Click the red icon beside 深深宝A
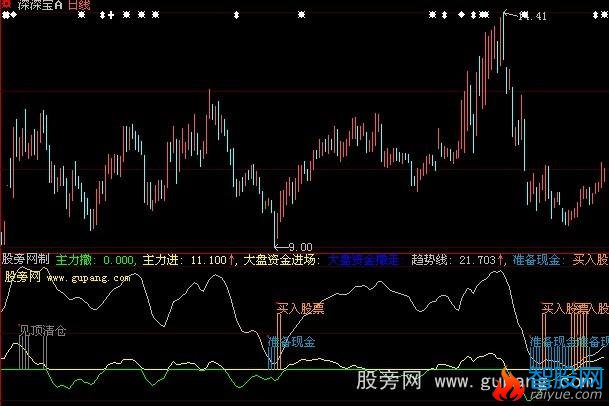This screenshot has height=406, width=609. pyautogui.click(x=7, y=3)
